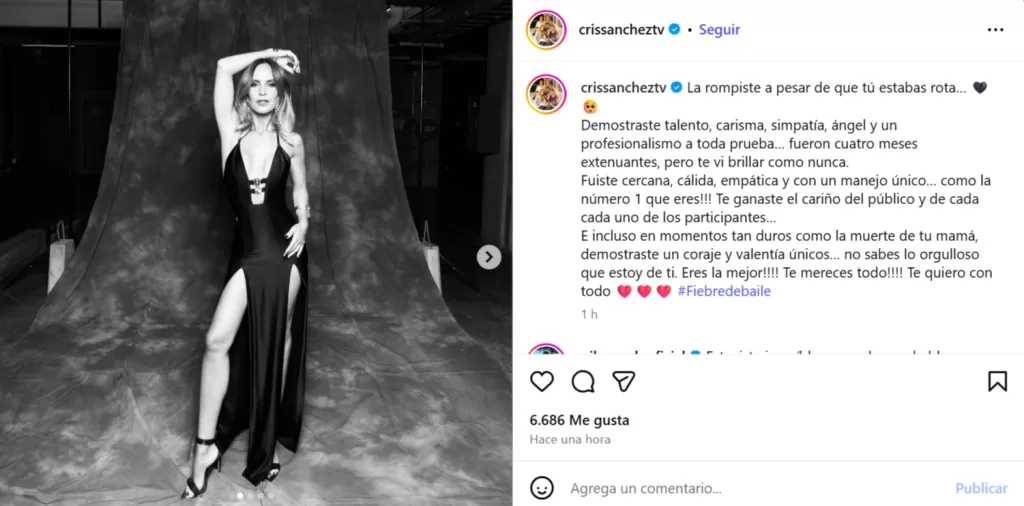Open the crissancheztv username in the caption
This screenshot has height=506, width=1024.
622,87
